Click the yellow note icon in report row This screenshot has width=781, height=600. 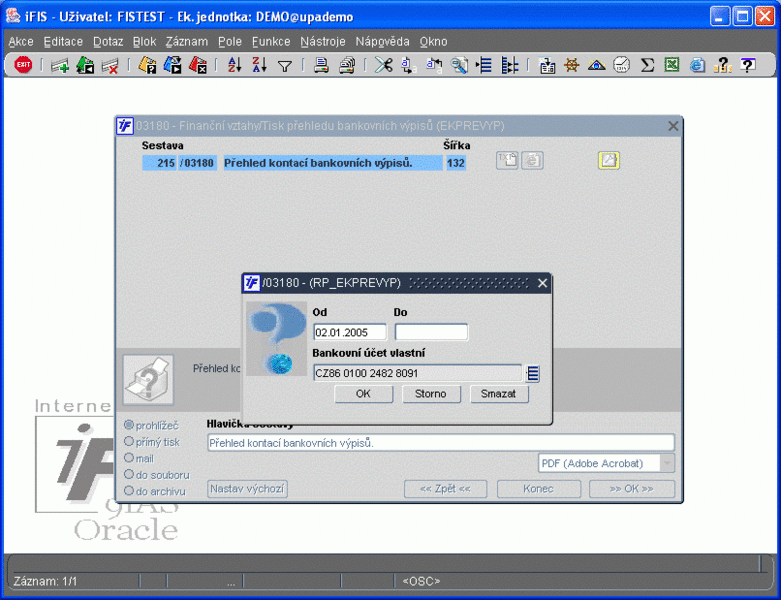[609, 160]
